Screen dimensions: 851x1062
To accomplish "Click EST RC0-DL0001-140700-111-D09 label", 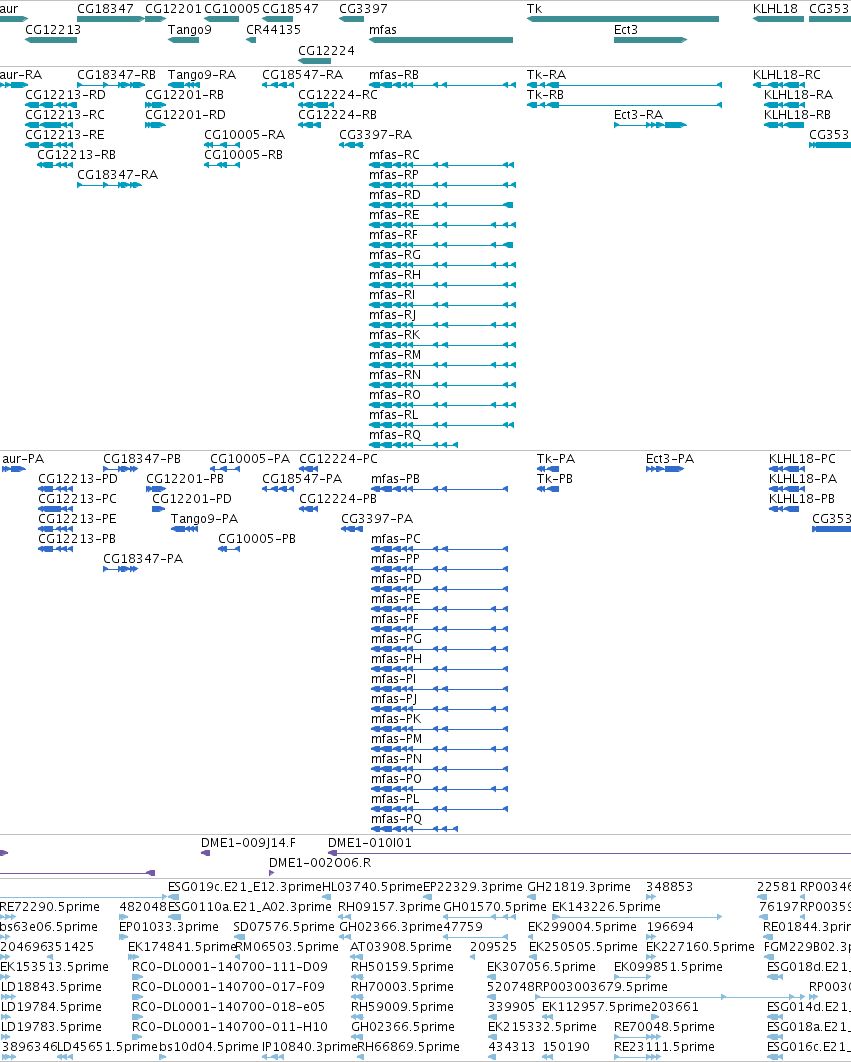I will point(230,967).
